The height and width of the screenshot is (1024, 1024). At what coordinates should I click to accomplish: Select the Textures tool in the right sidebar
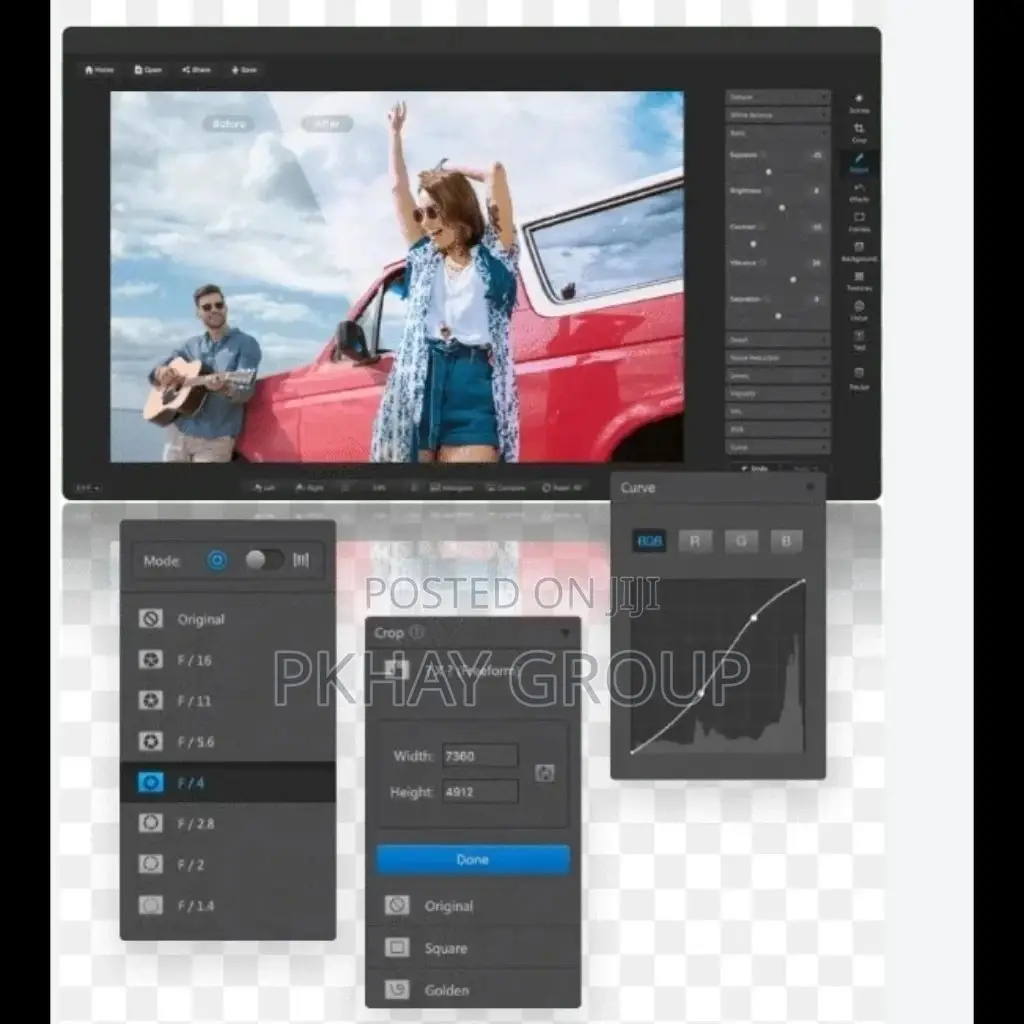click(859, 281)
